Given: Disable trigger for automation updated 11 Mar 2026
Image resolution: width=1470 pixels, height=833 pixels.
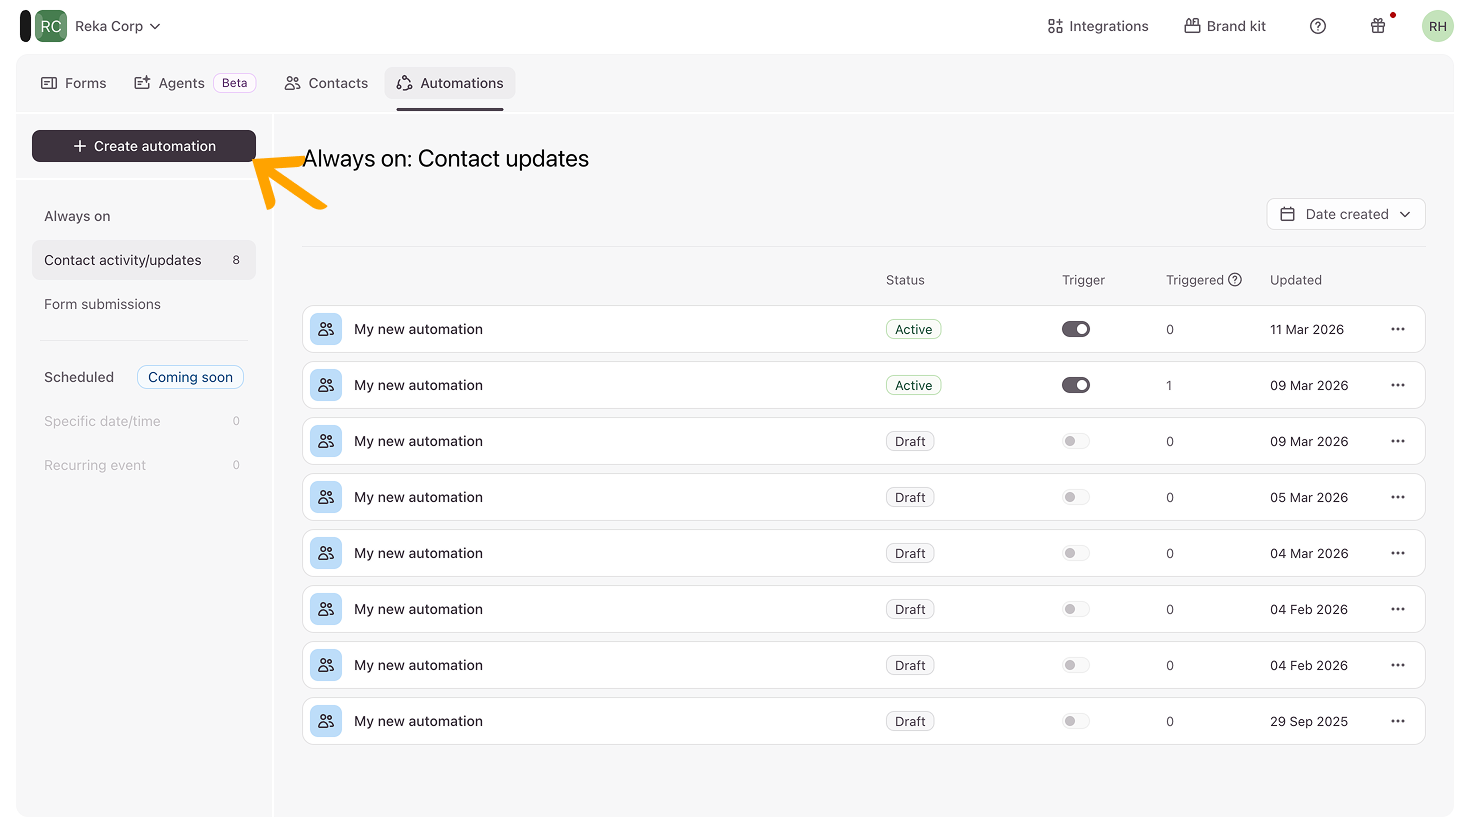Looking at the screenshot, I should click(x=1076, y=329).
